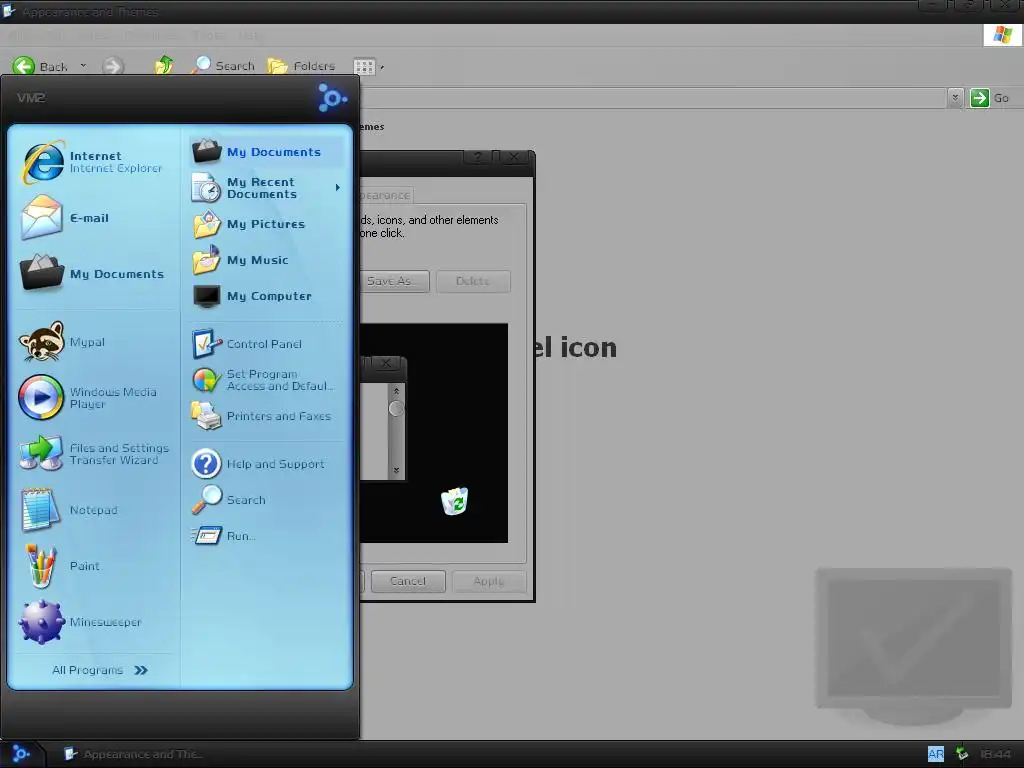Open Files and Settings Transfer Wizard
The image size is (1024, 768).
point(95,454)
